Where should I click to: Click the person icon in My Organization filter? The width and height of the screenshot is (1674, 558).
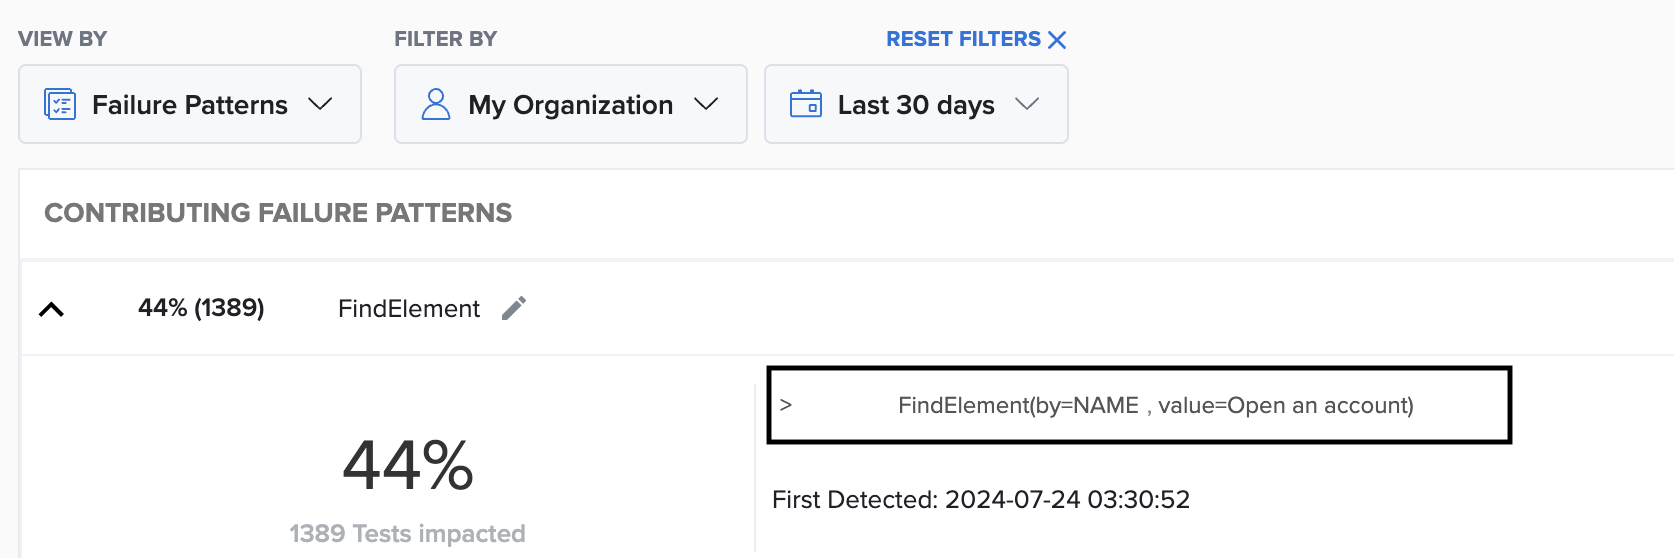coord(436,104)
